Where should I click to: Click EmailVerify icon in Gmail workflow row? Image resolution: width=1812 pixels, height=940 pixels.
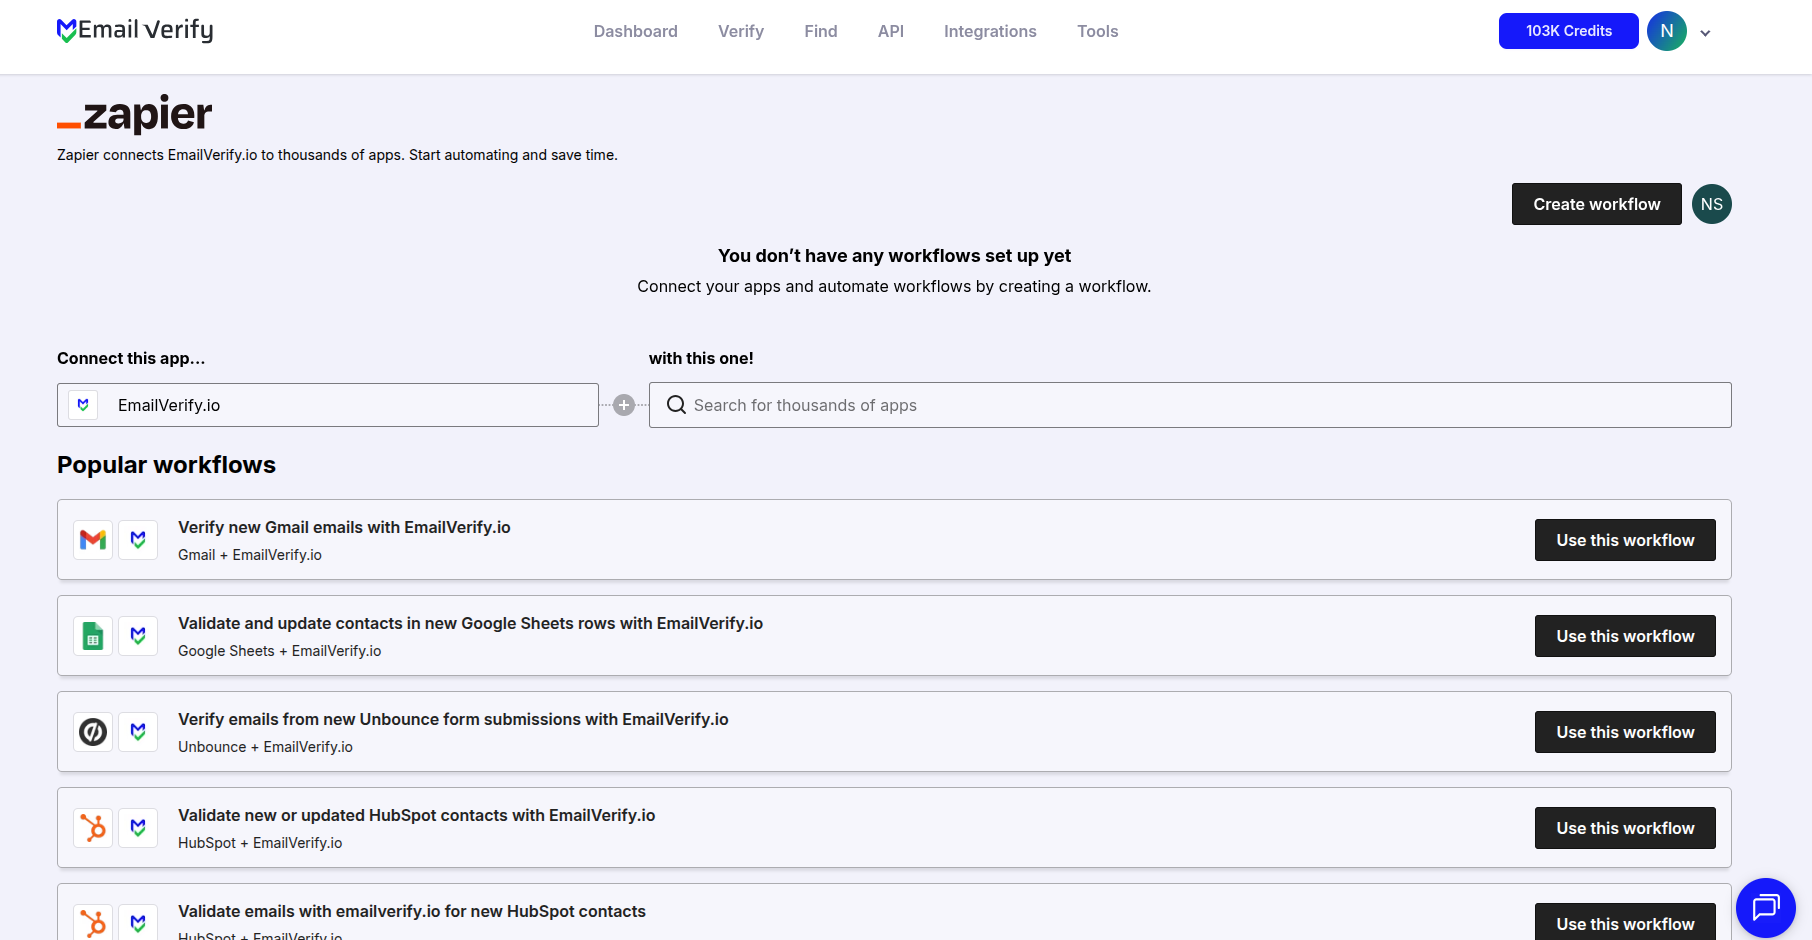pyautogui.click(x=138, y=540)
